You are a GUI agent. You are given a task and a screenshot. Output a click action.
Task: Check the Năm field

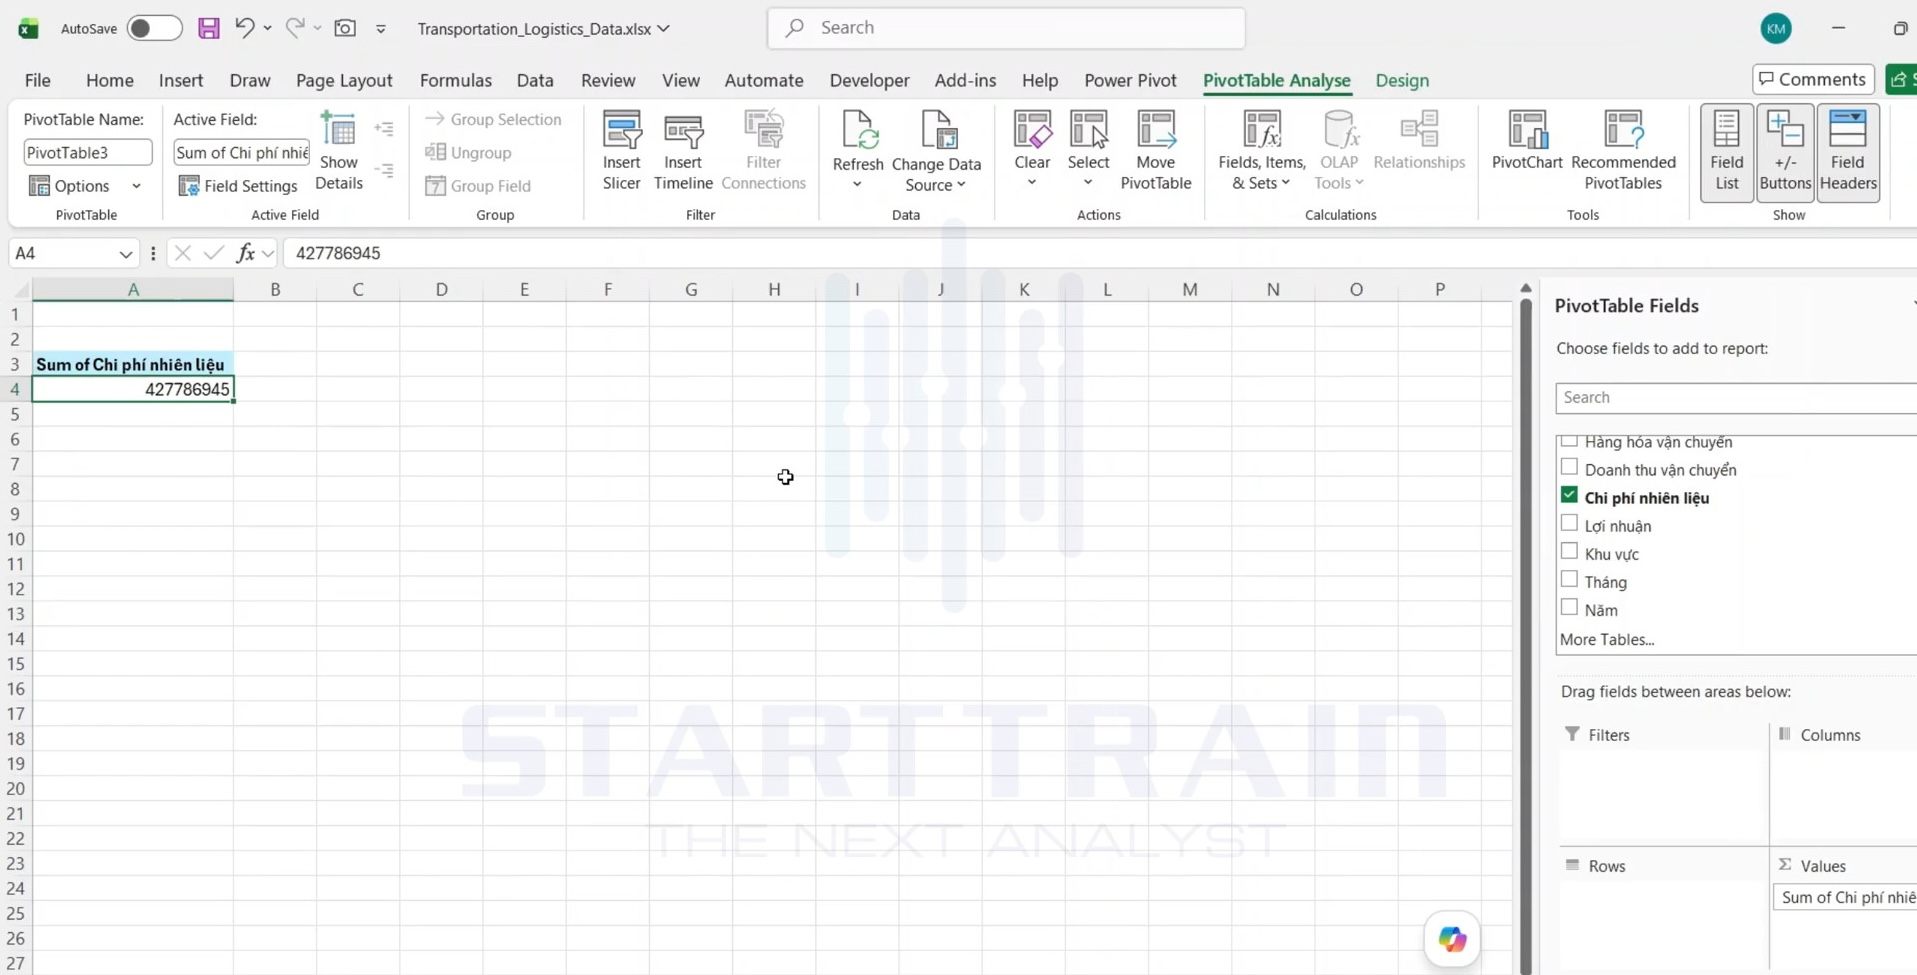click(x=1569, y=608)
